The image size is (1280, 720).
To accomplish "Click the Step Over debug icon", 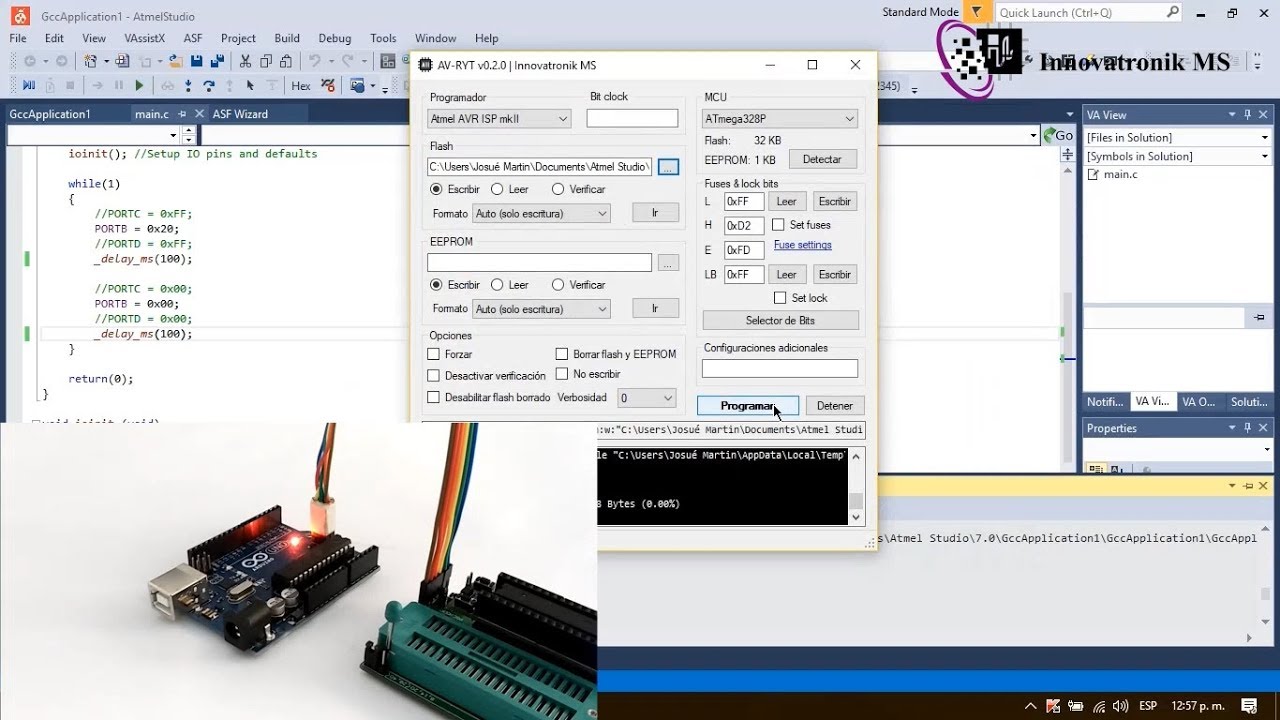I will point(209,85).
